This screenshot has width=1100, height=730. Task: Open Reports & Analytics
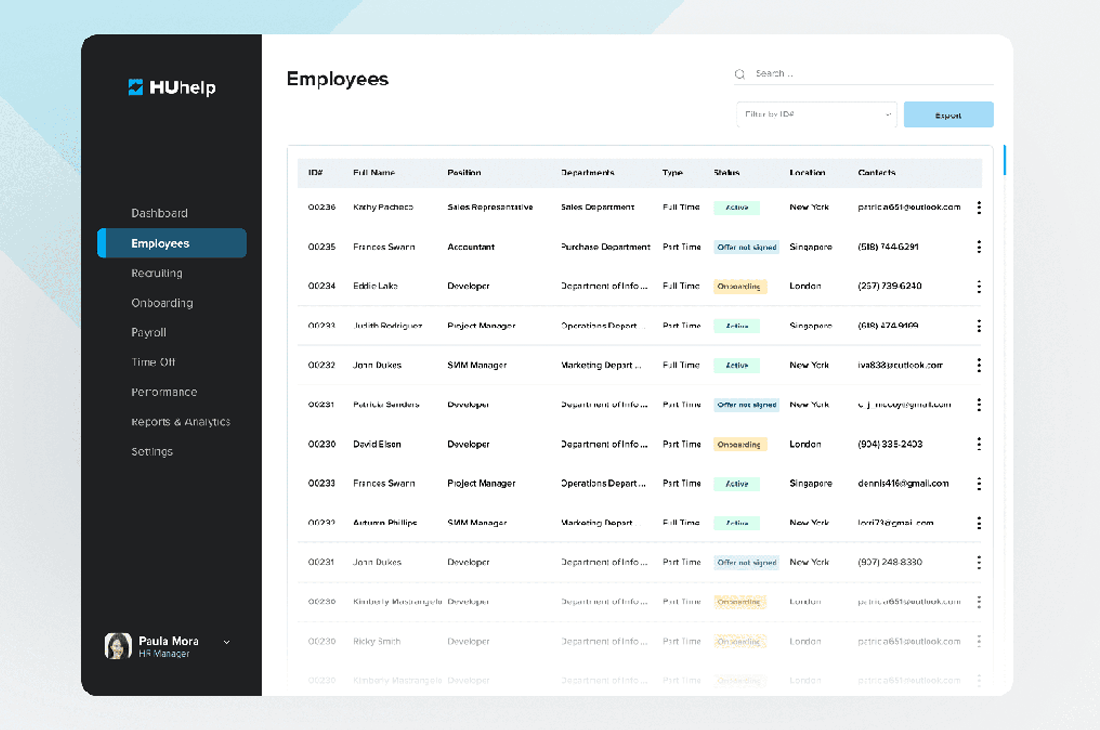(182, 421)
